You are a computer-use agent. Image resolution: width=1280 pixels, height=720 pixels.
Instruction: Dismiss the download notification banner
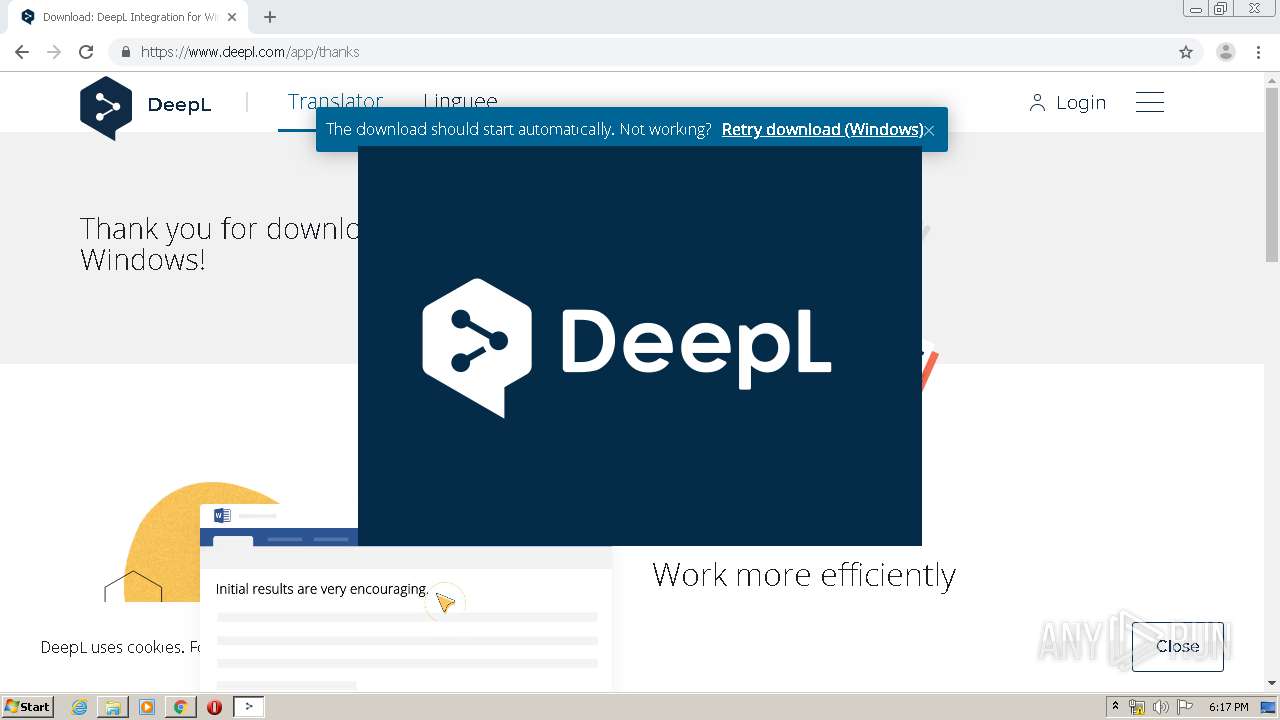(x=929, y=130)
